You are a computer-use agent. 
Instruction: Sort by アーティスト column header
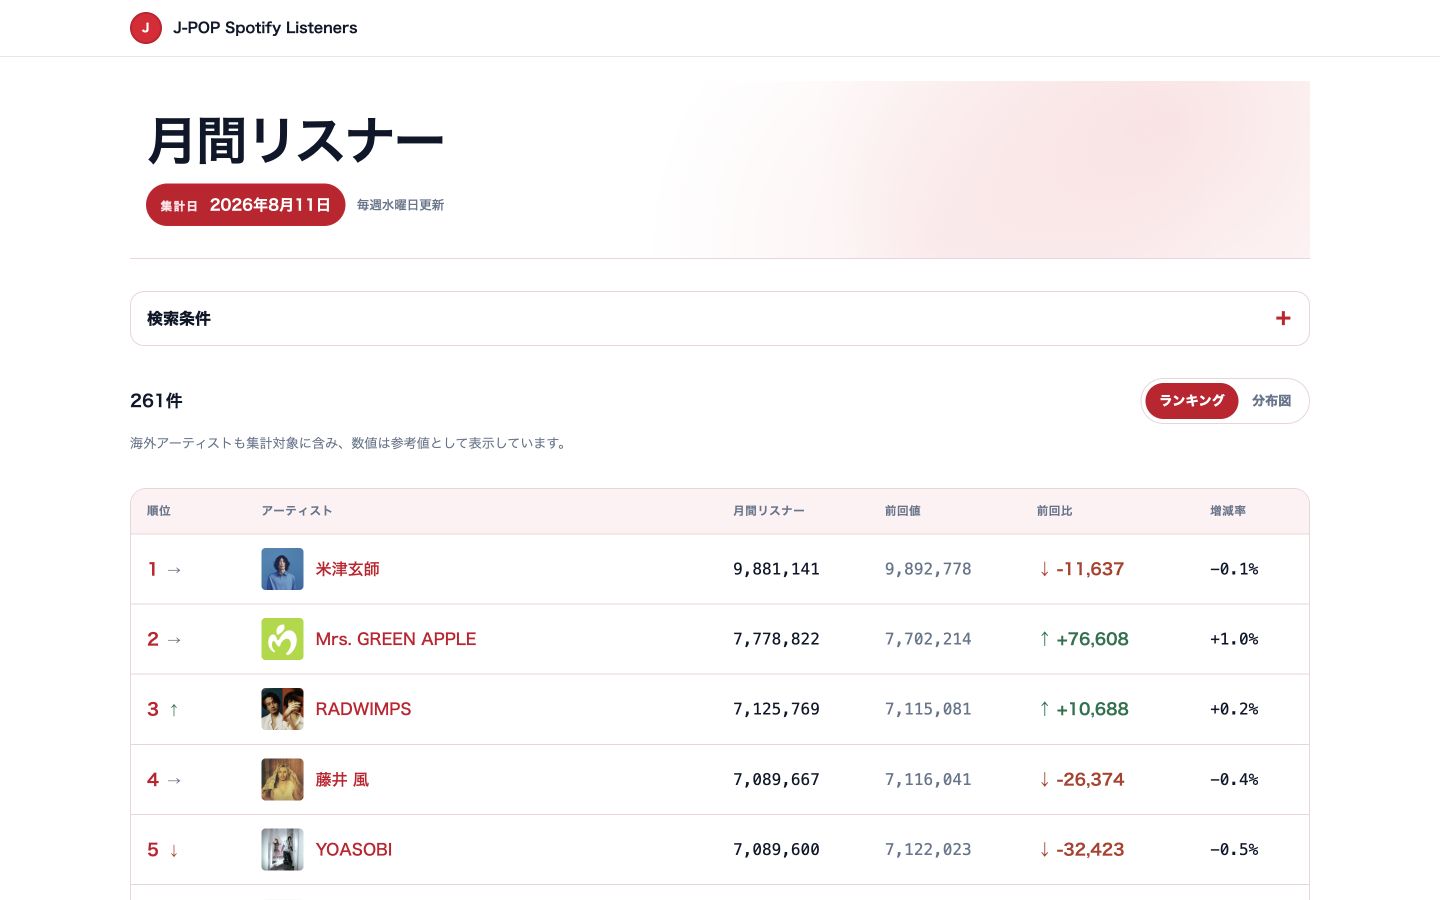click(297, 511)
